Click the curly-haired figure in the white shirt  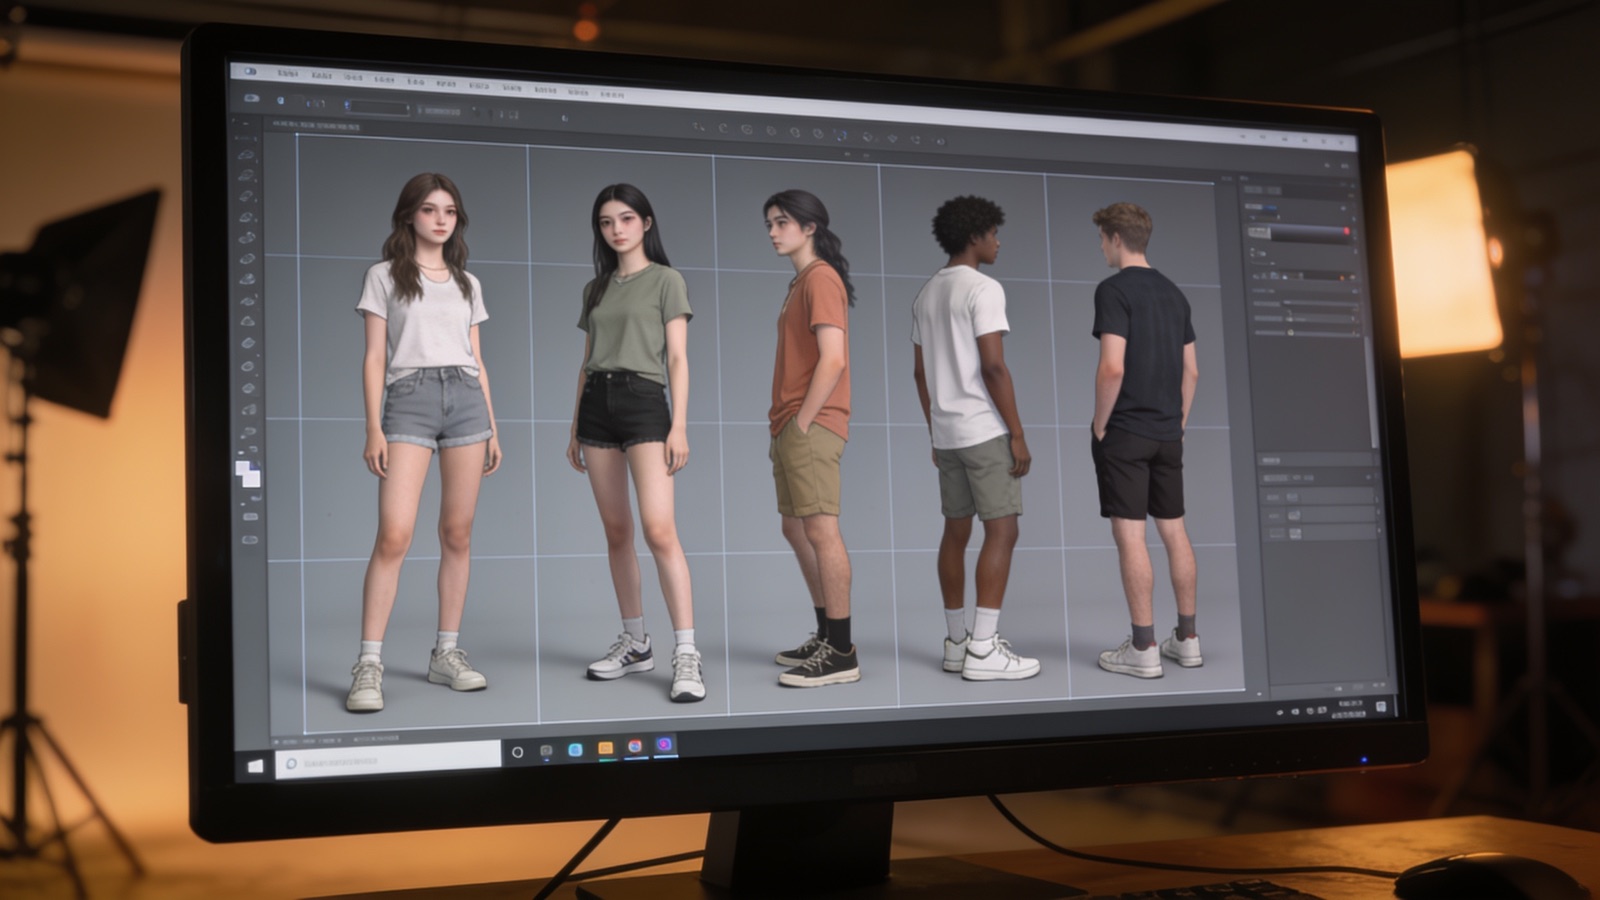pos(974,438)
